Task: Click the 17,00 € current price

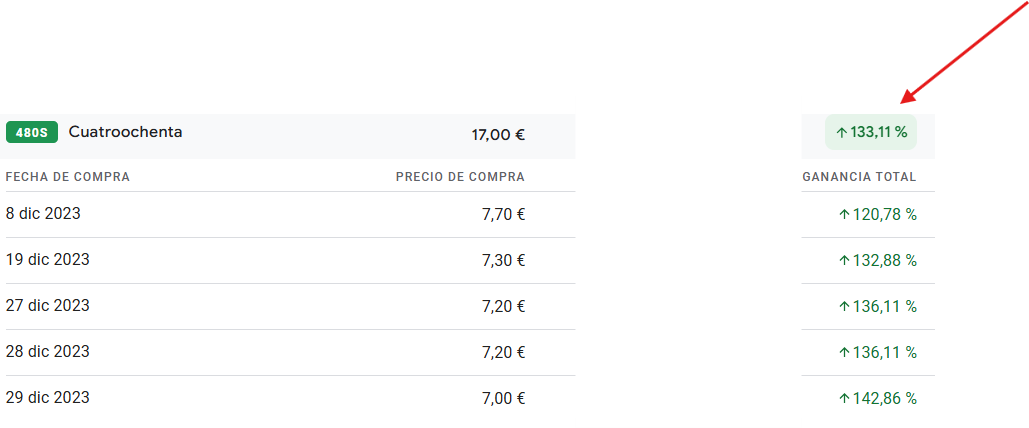Action: [x=498, y=135]
